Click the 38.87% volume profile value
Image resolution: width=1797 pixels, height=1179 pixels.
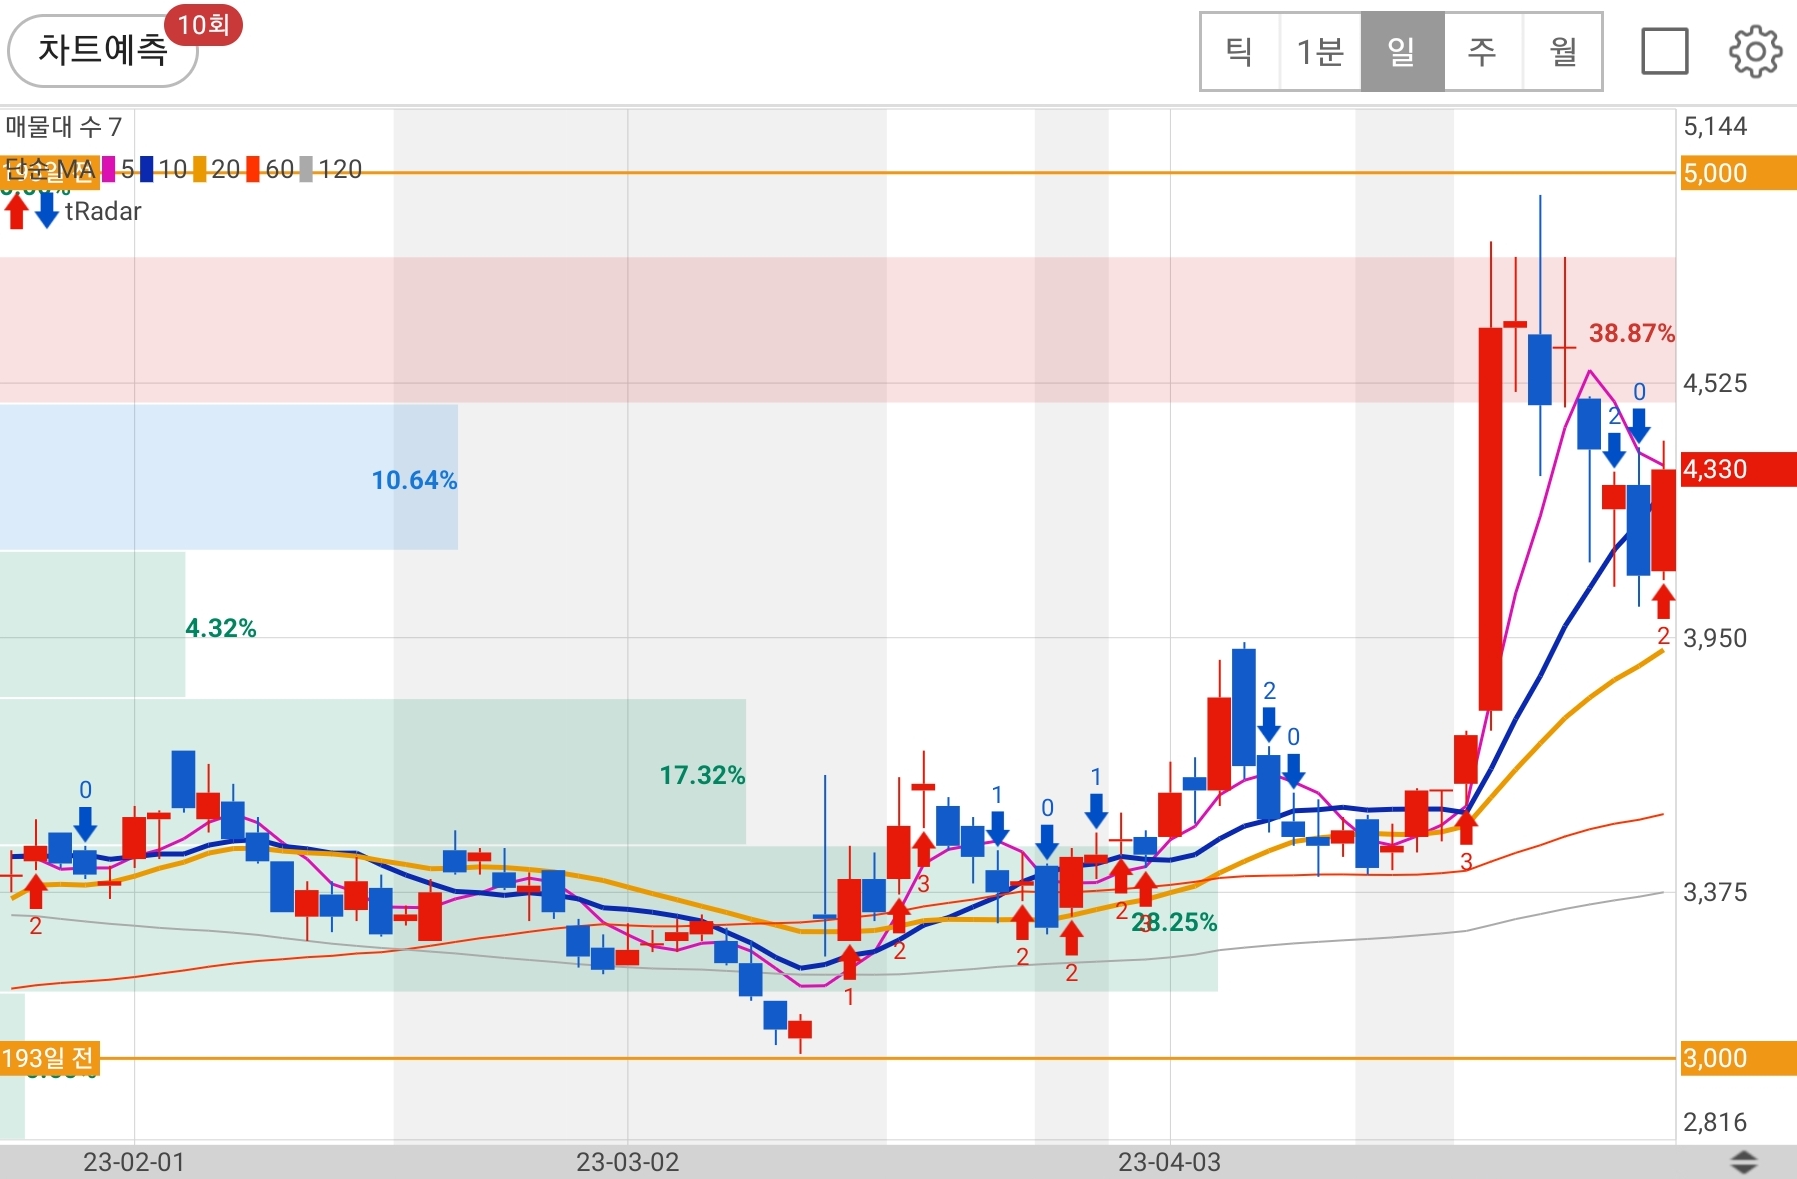(x=1631, y=333)
